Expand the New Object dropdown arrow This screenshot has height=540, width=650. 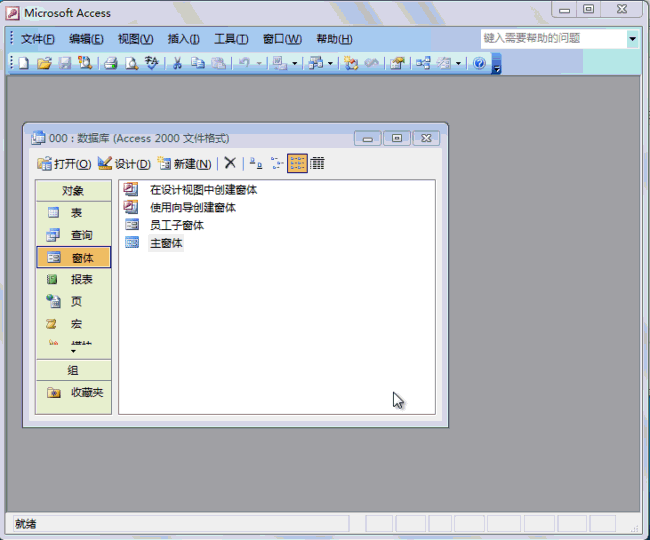pos(458,63)
